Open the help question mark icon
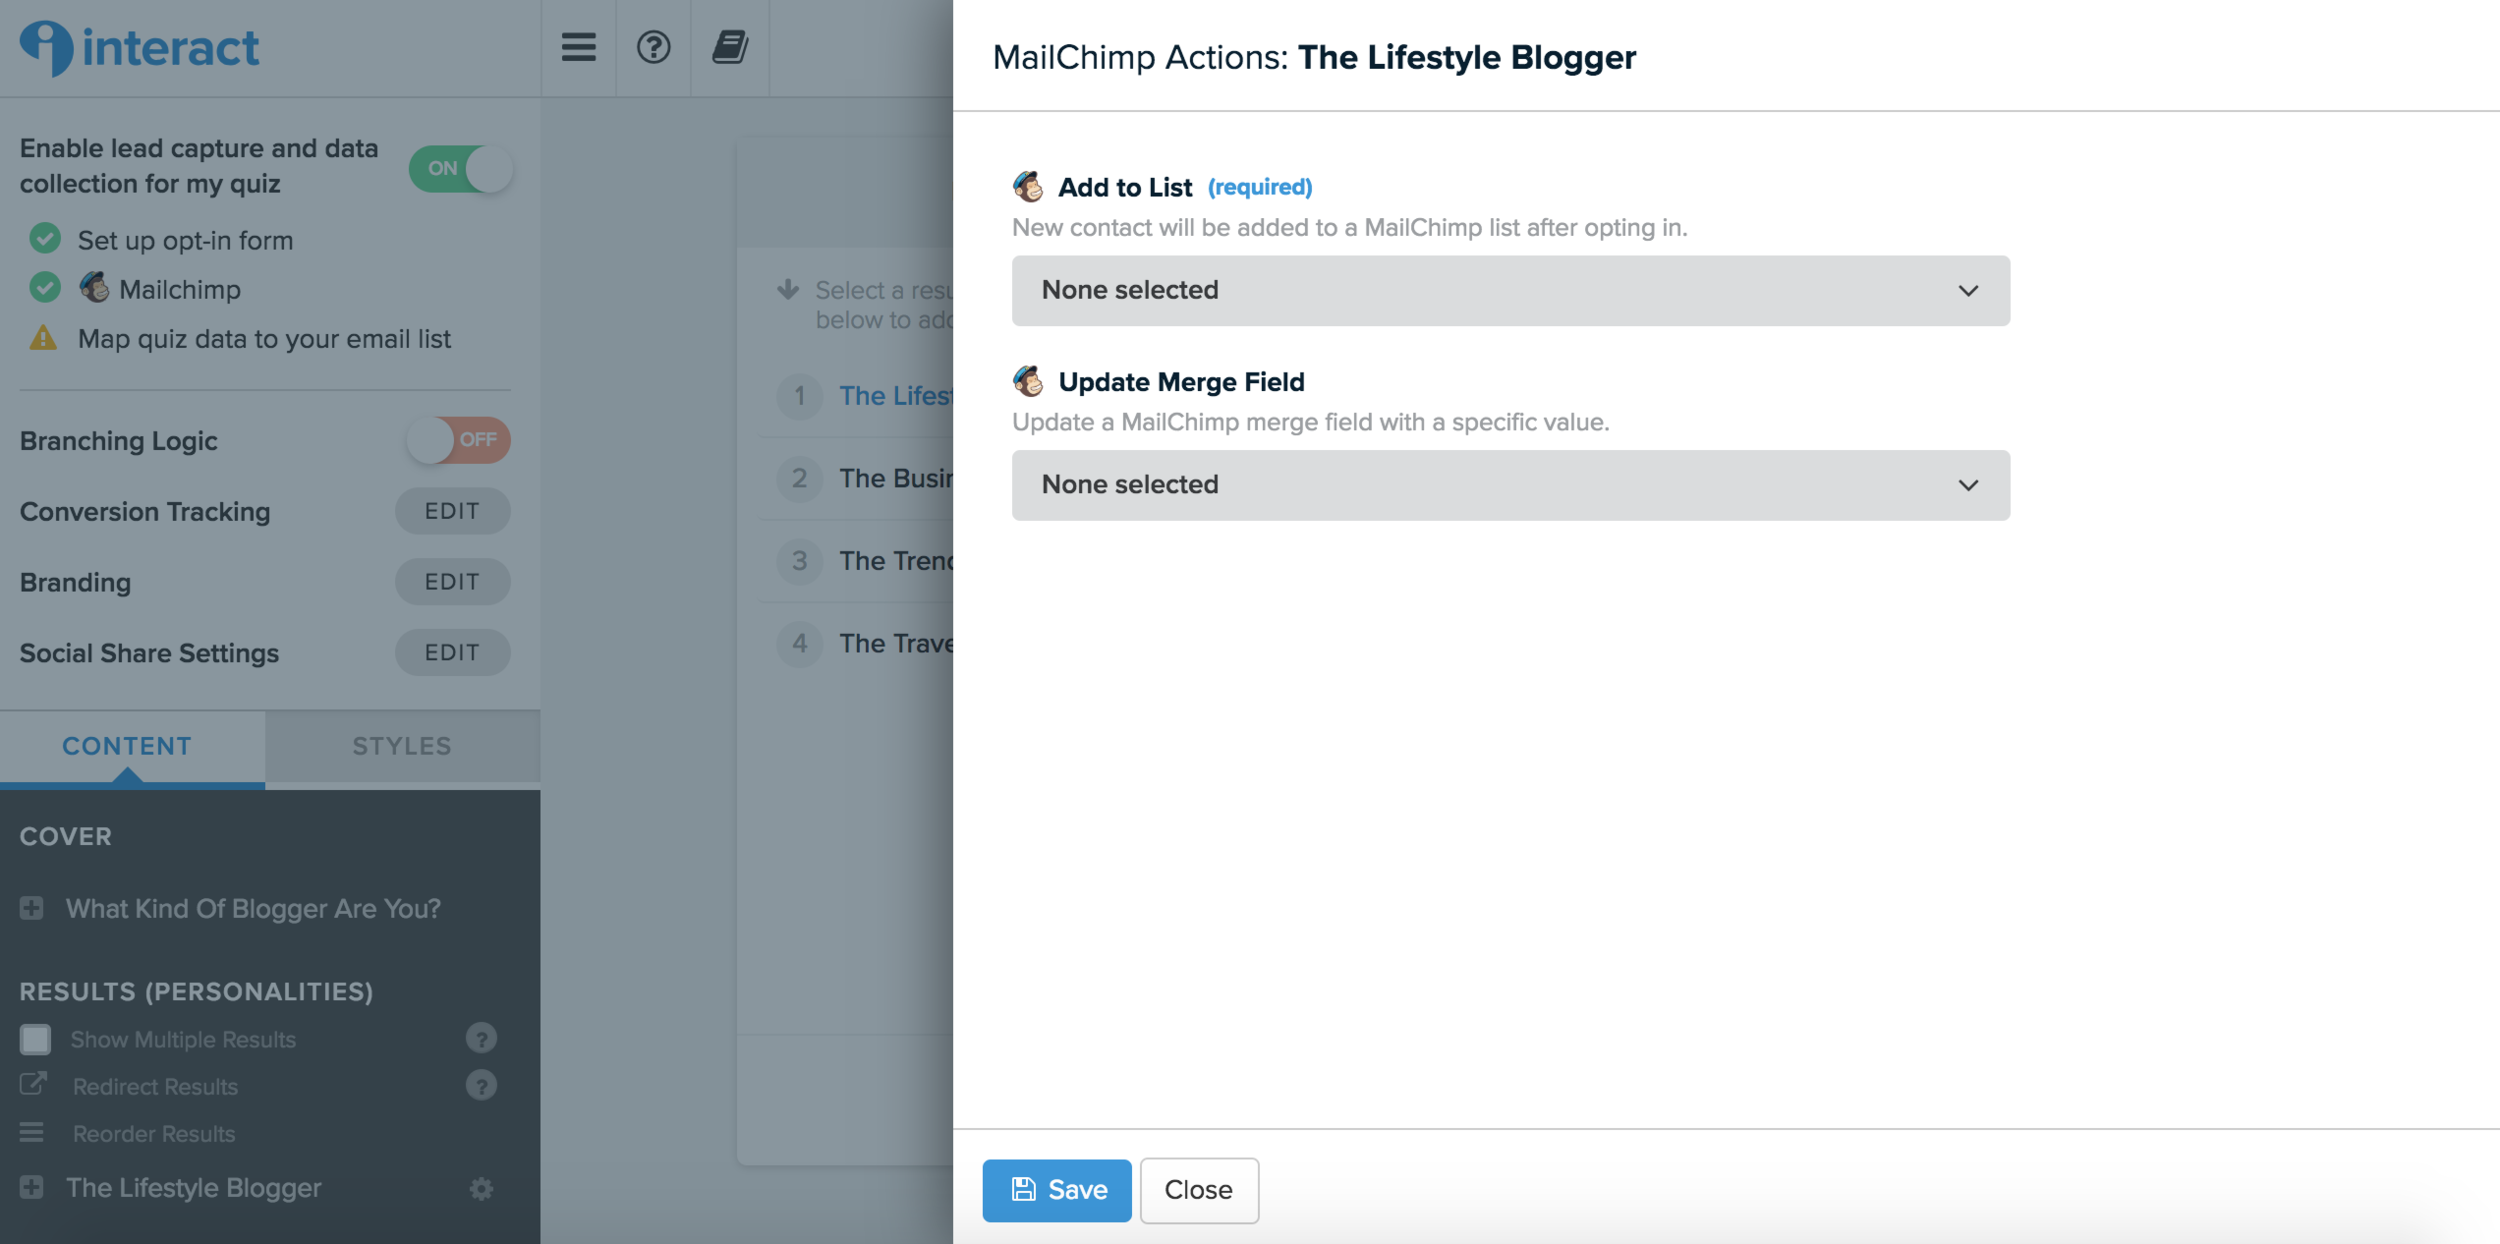Viewport: 2500px width, 1244px height. click(653, 47)
